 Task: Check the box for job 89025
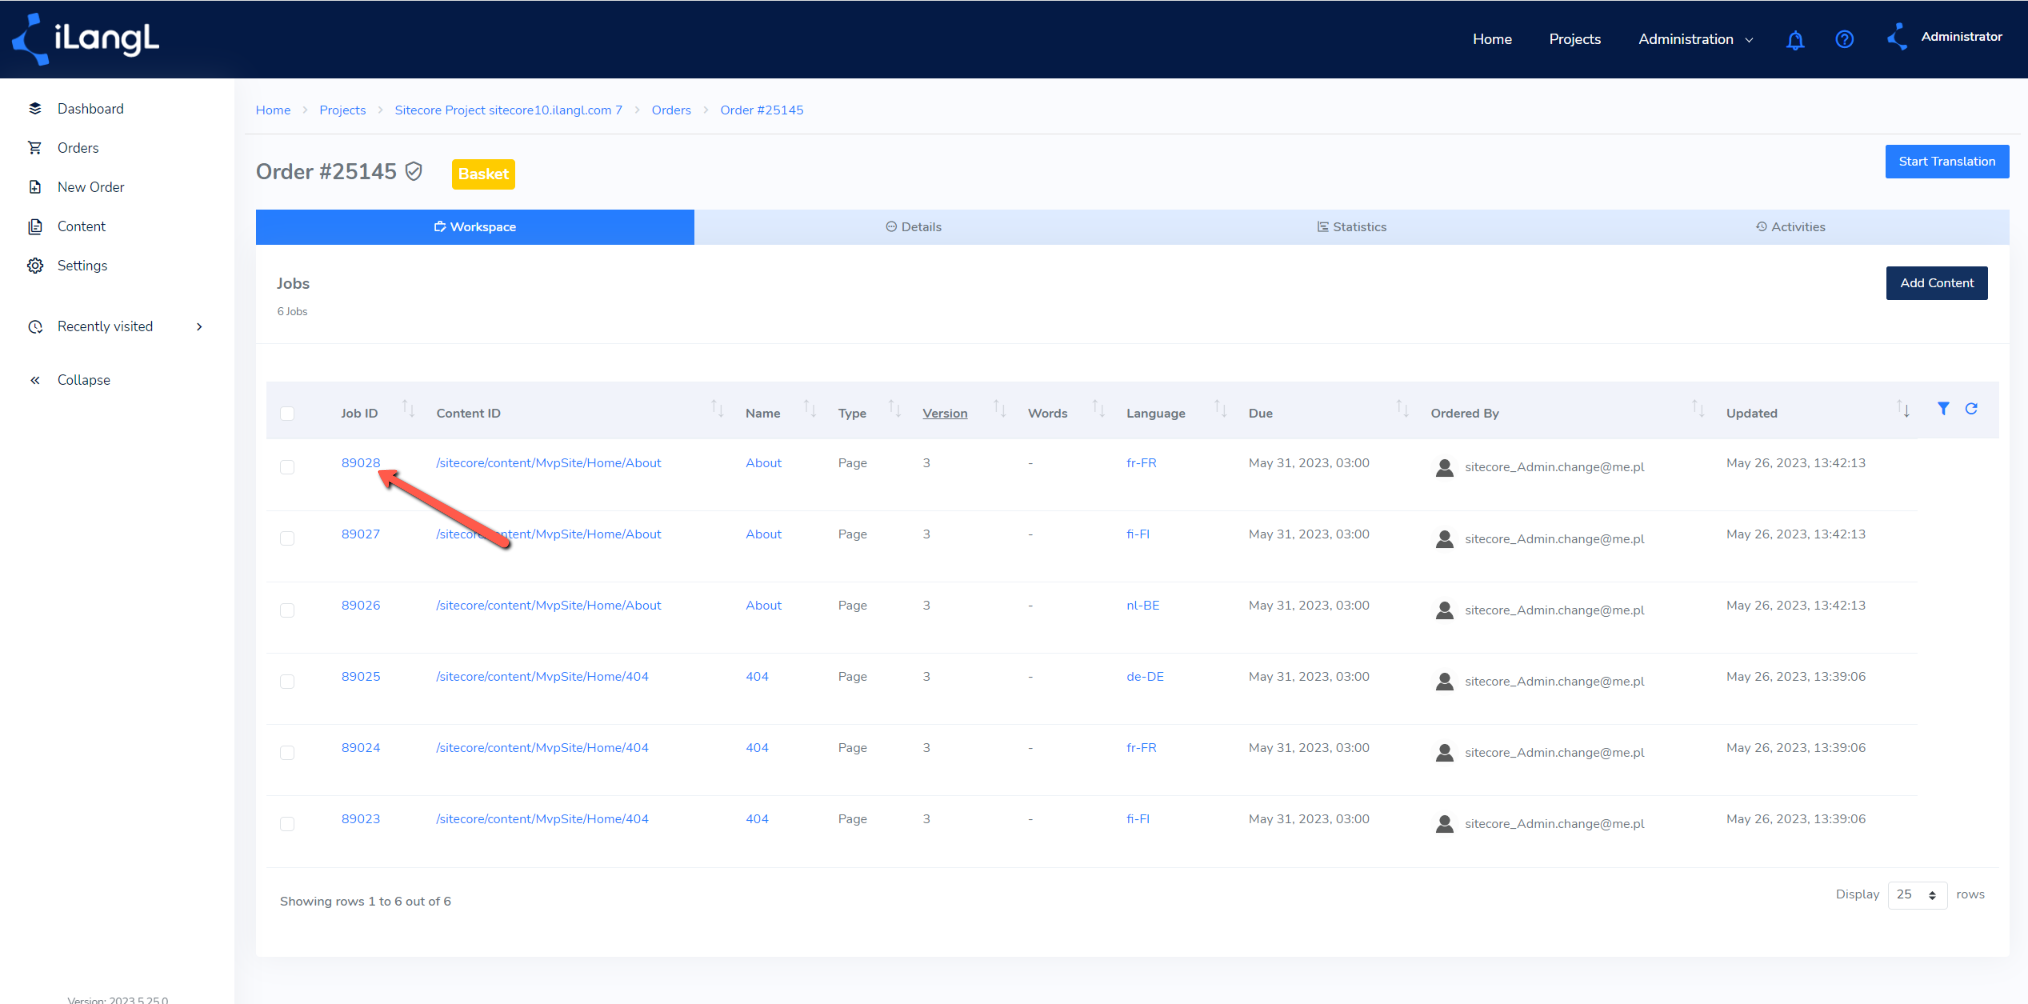288,681
